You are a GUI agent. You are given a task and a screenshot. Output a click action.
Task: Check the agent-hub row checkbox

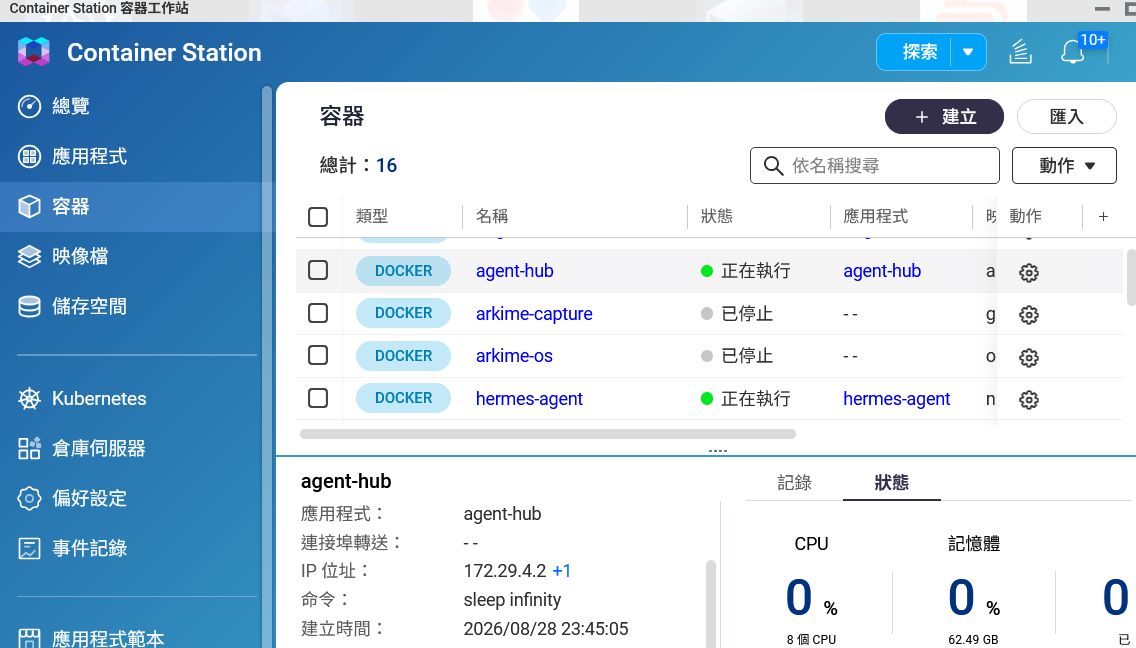pos(318,270)
